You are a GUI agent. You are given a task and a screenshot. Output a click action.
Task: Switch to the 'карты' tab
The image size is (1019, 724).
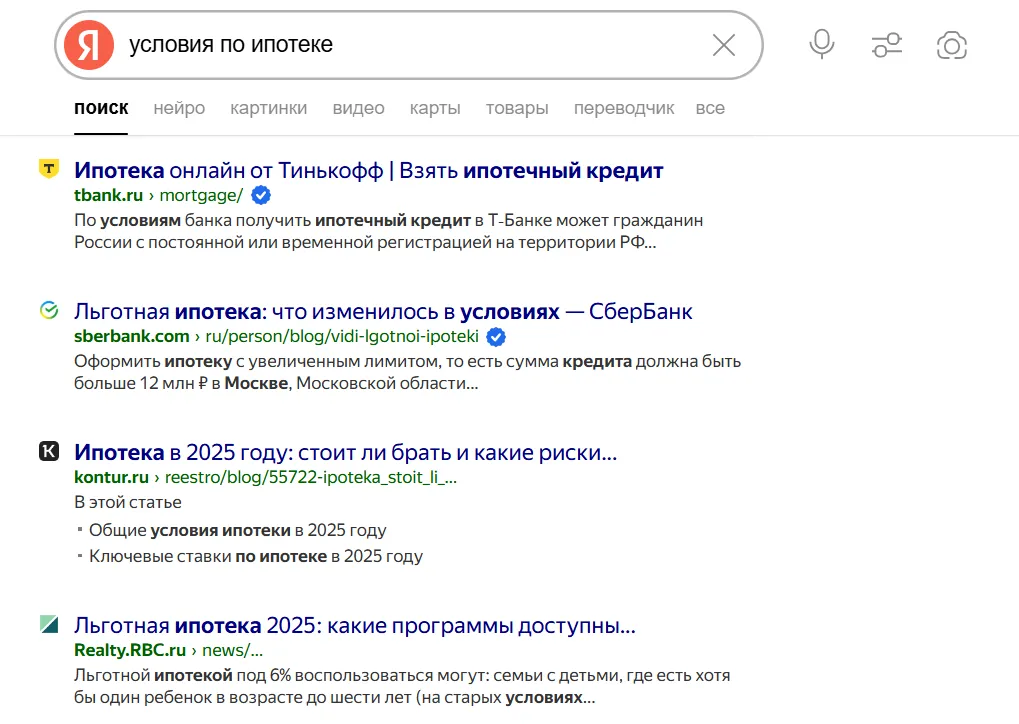click(x=435, y=108)
